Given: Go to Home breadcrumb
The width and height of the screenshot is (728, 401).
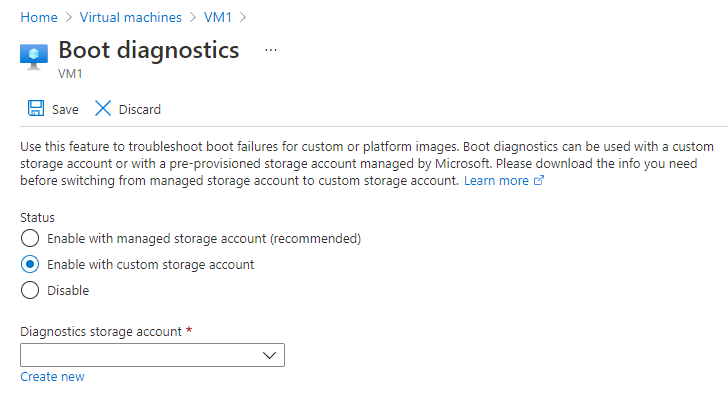Looking at the screenshot, I should 37,17.
